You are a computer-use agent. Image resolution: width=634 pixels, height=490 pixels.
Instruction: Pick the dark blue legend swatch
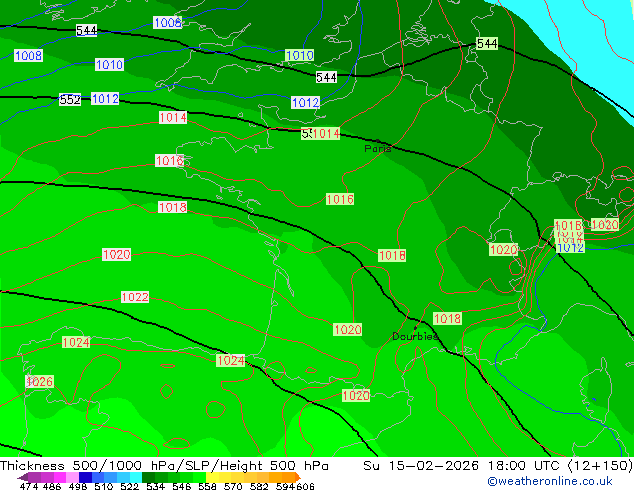point(85,477)
